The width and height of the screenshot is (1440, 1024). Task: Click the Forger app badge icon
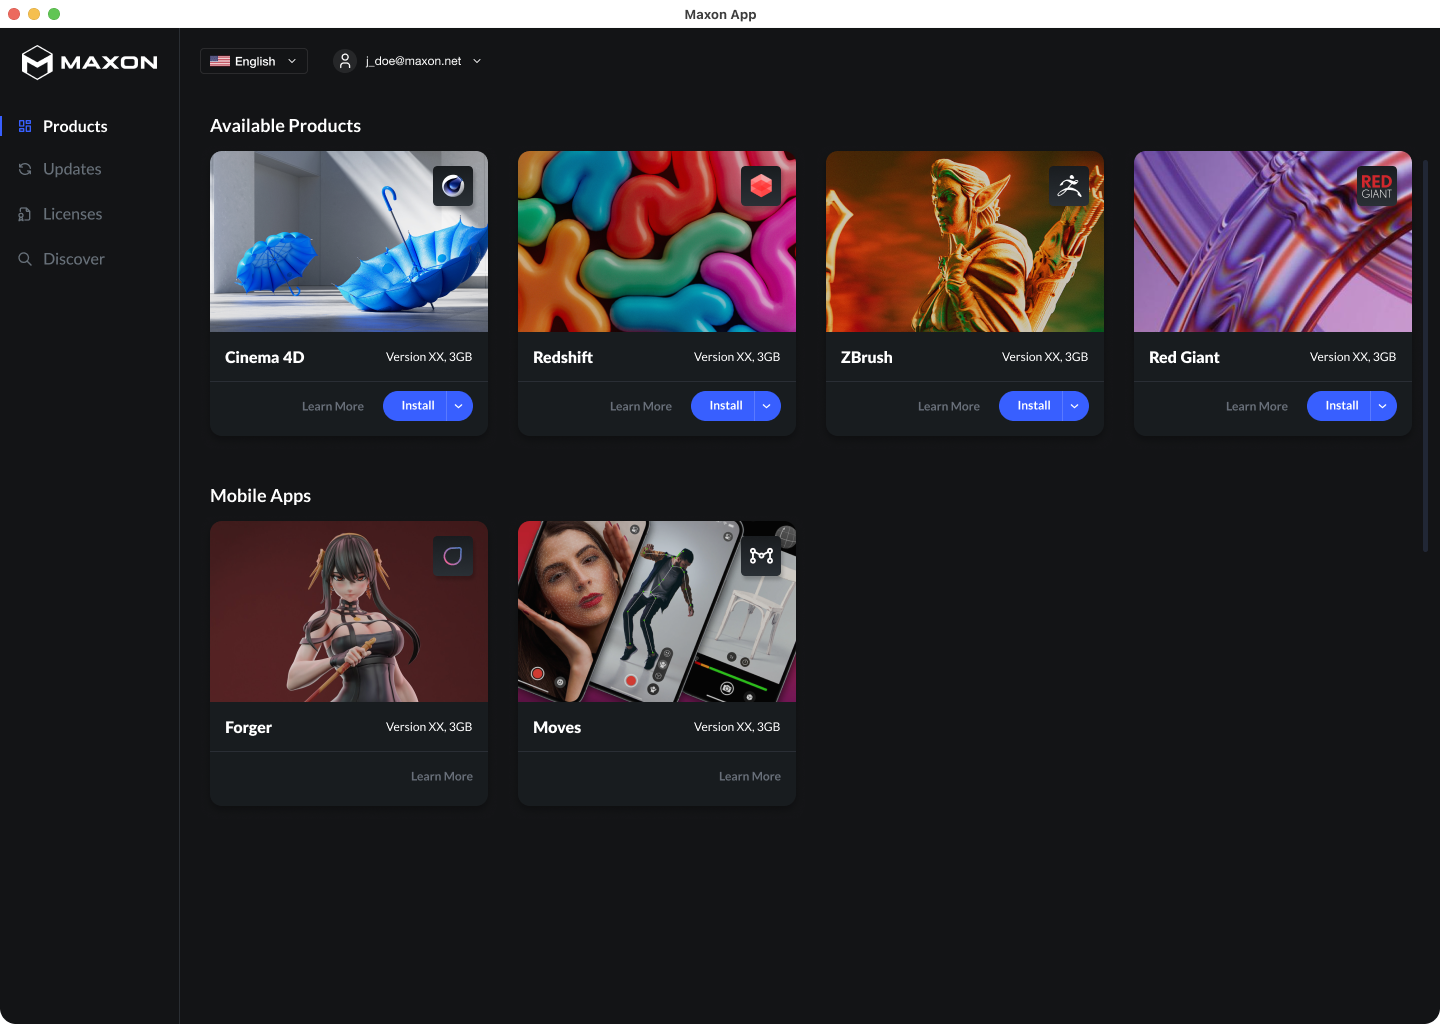[453, 556]
